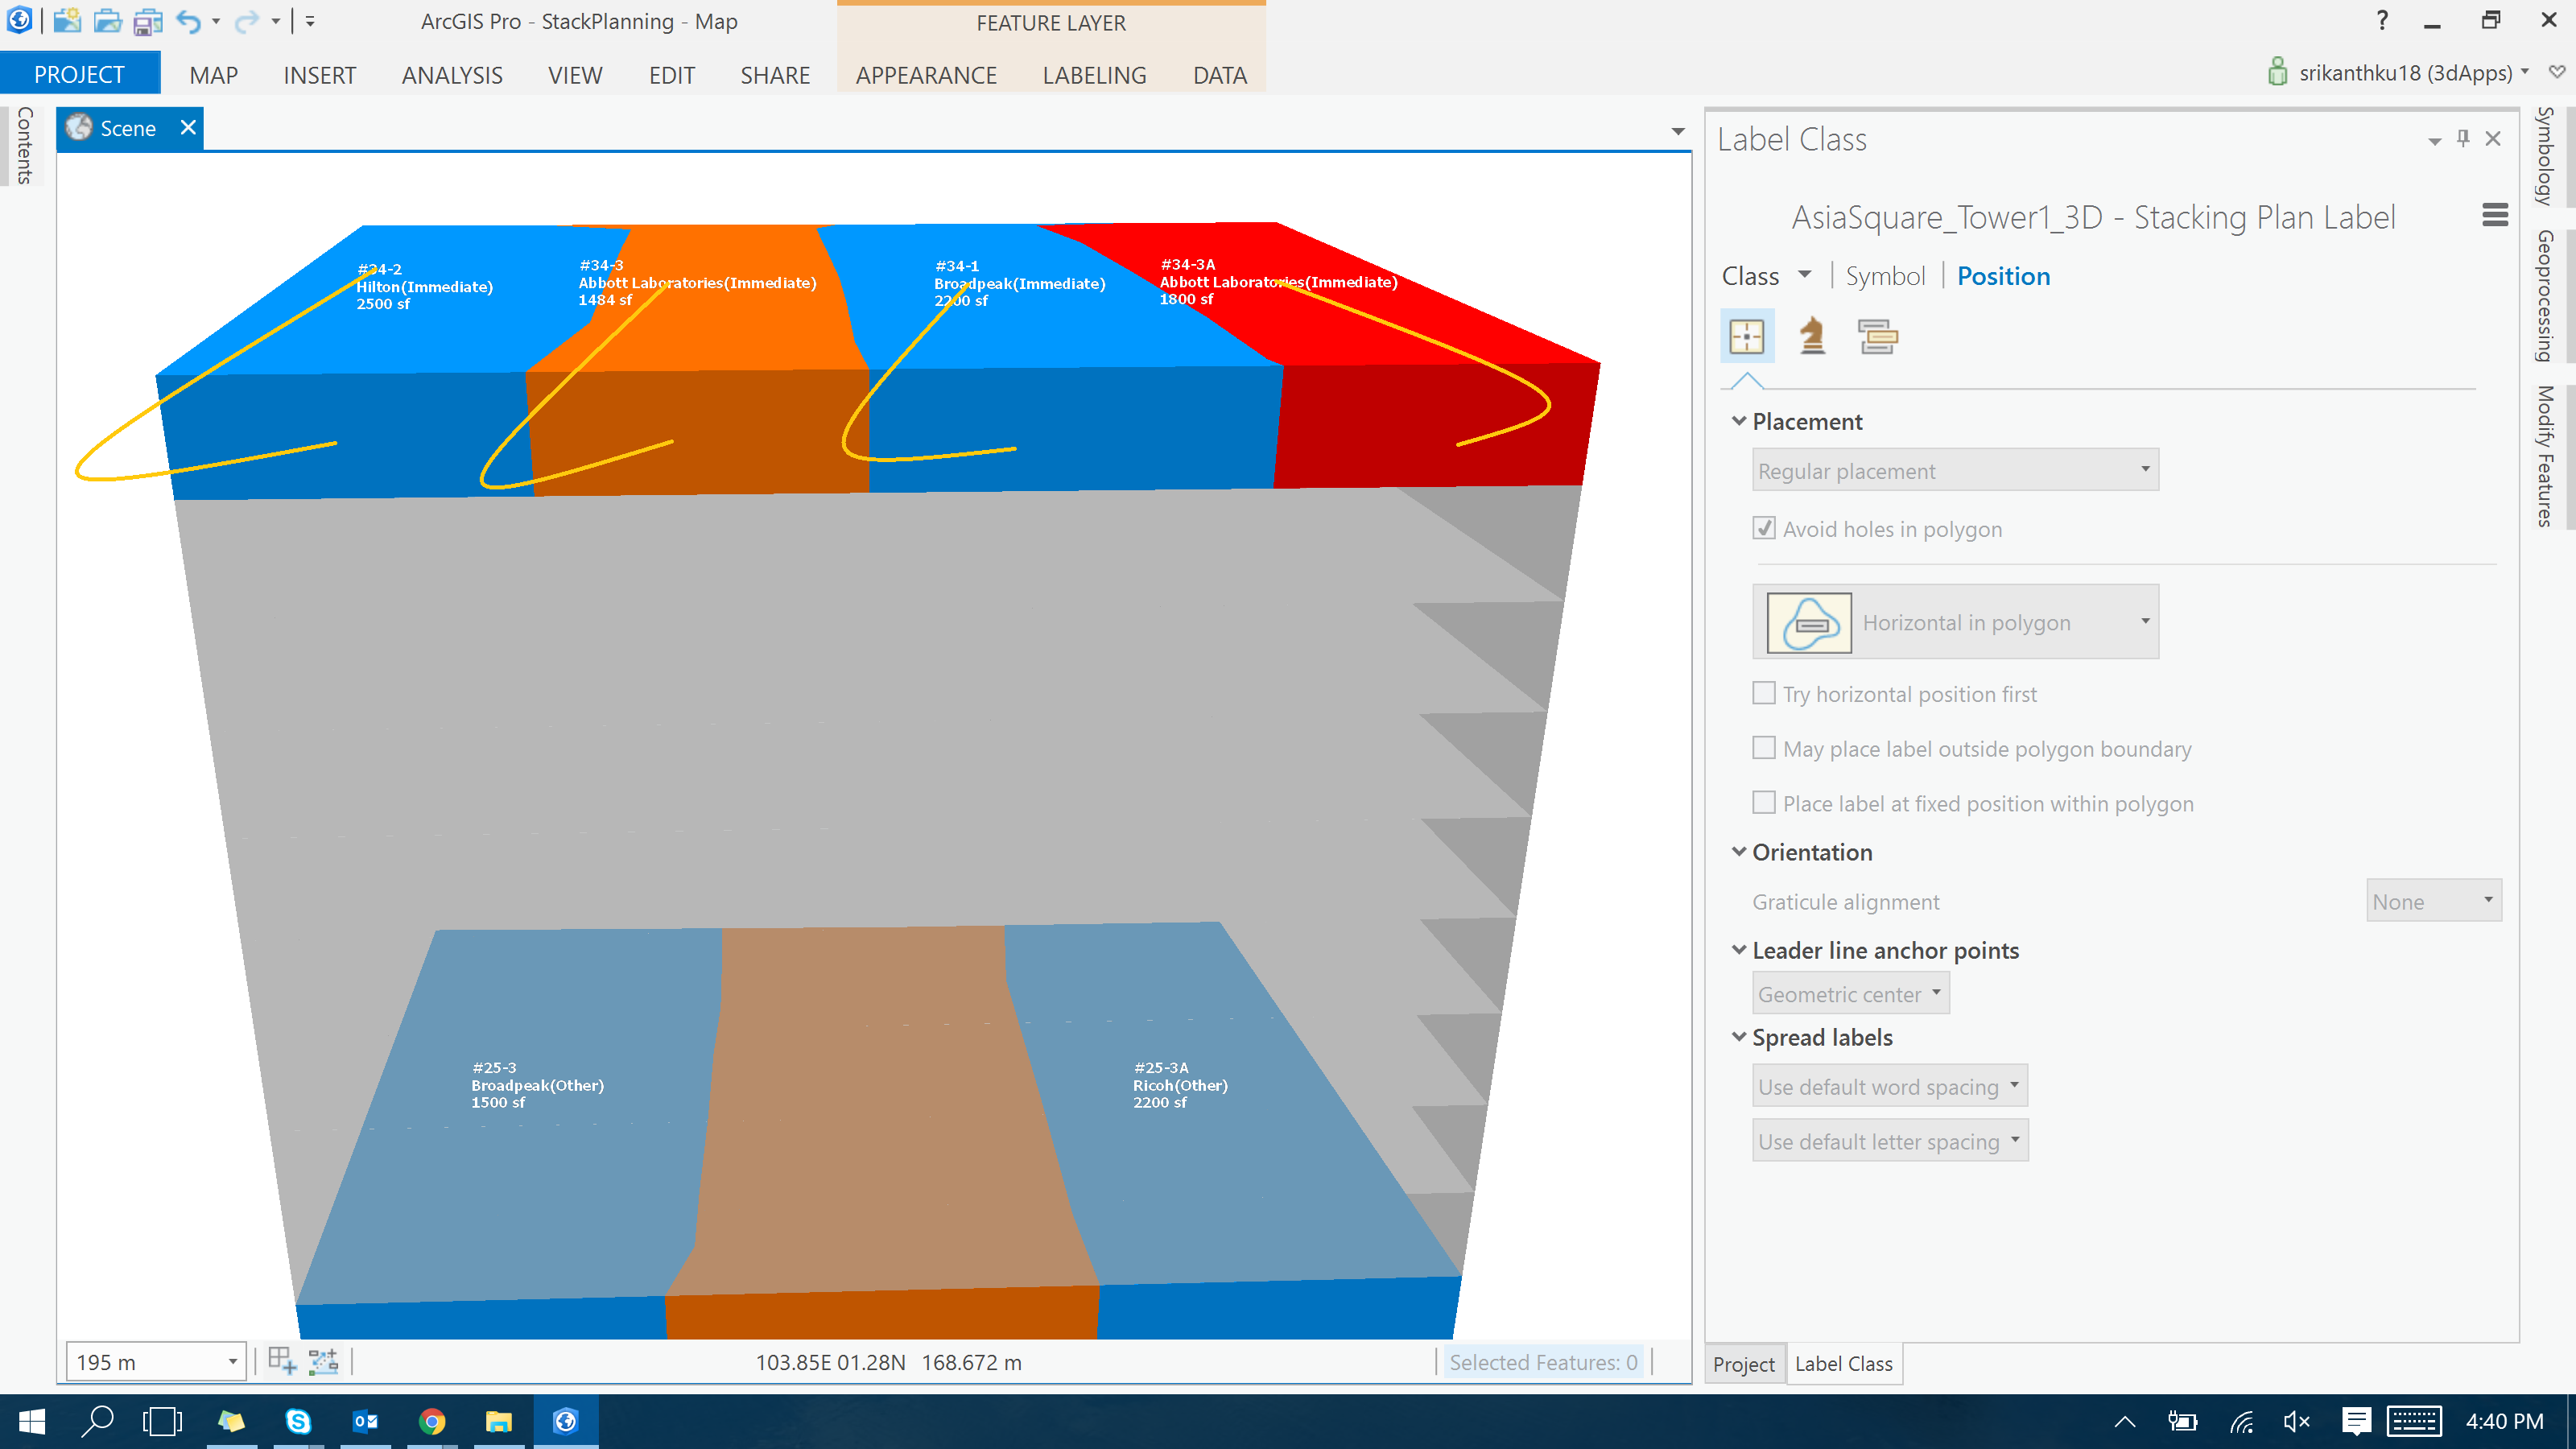Open Chrome from the taskbar
Viewport: 2576px width, 1449px height.
click(432, 1421)
